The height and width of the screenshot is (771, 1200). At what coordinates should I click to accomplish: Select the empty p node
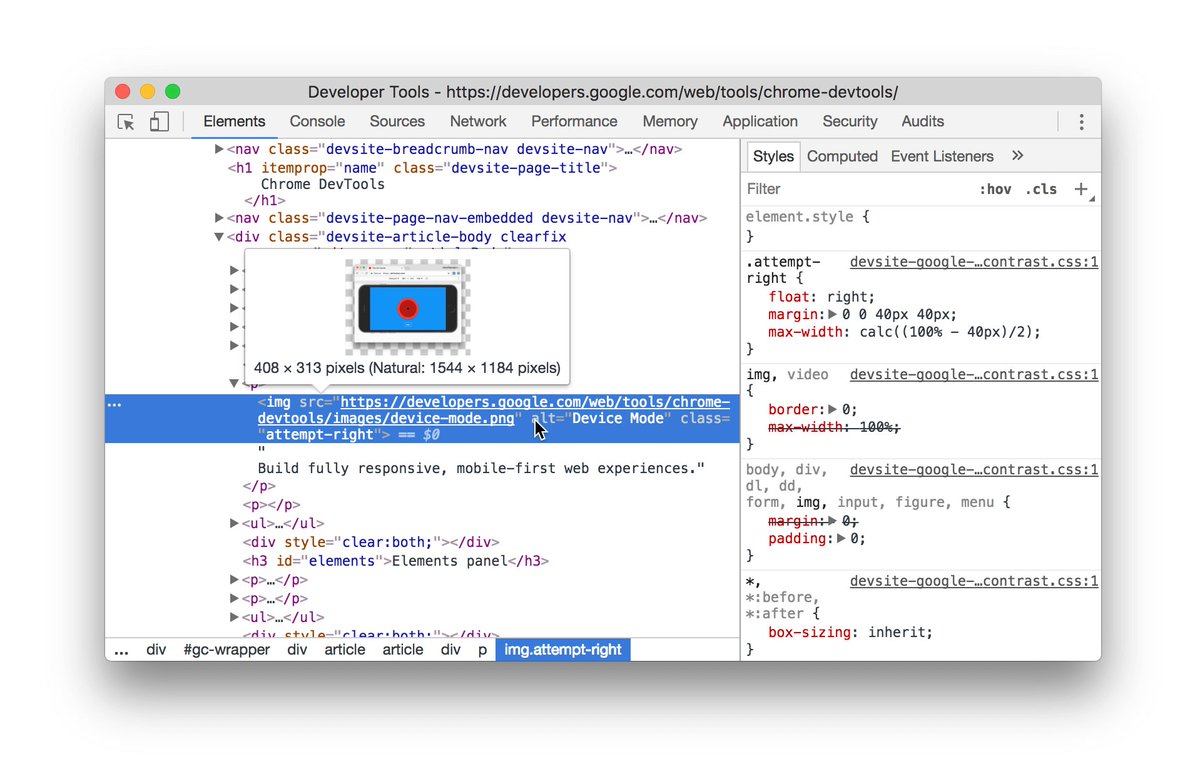point(271,505)
